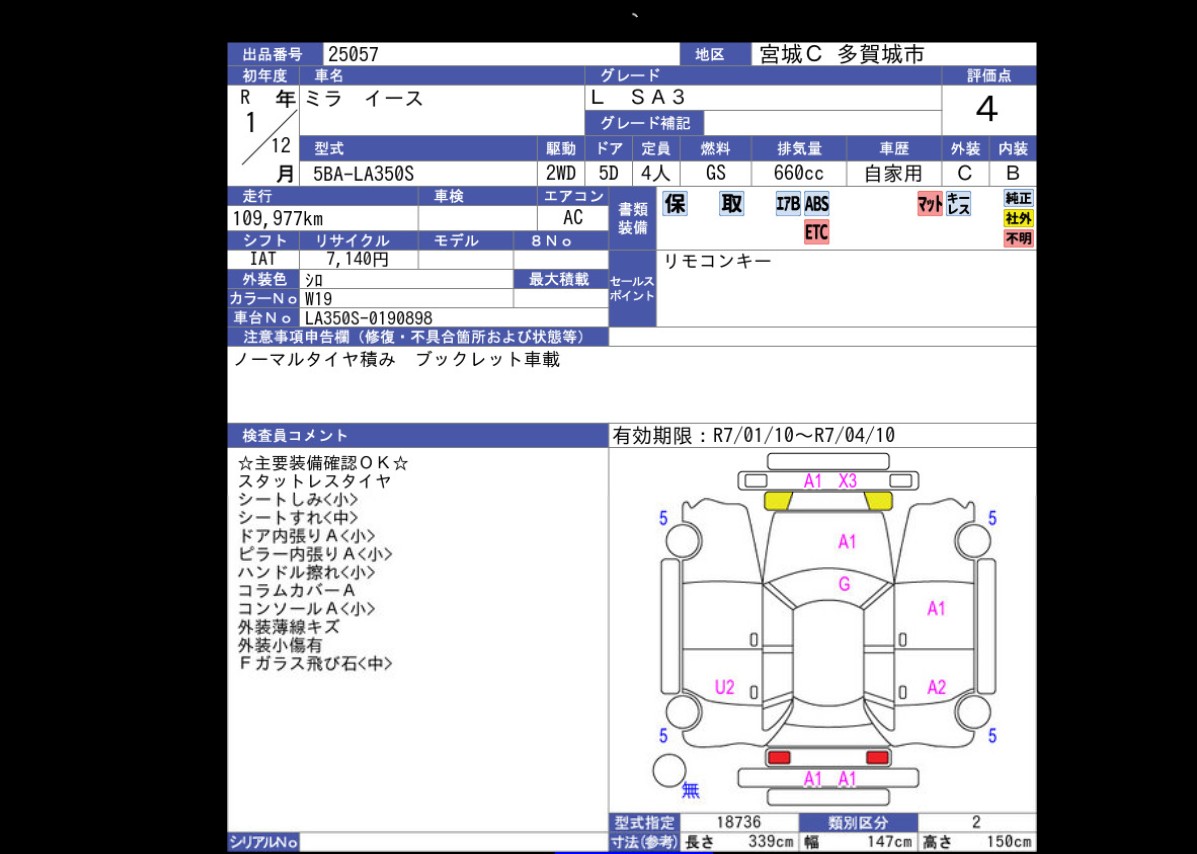The width and height of the screenshot is (1197, 854).
Task: Select the X3 damage mark on front bumper
Action: (847, 481)
